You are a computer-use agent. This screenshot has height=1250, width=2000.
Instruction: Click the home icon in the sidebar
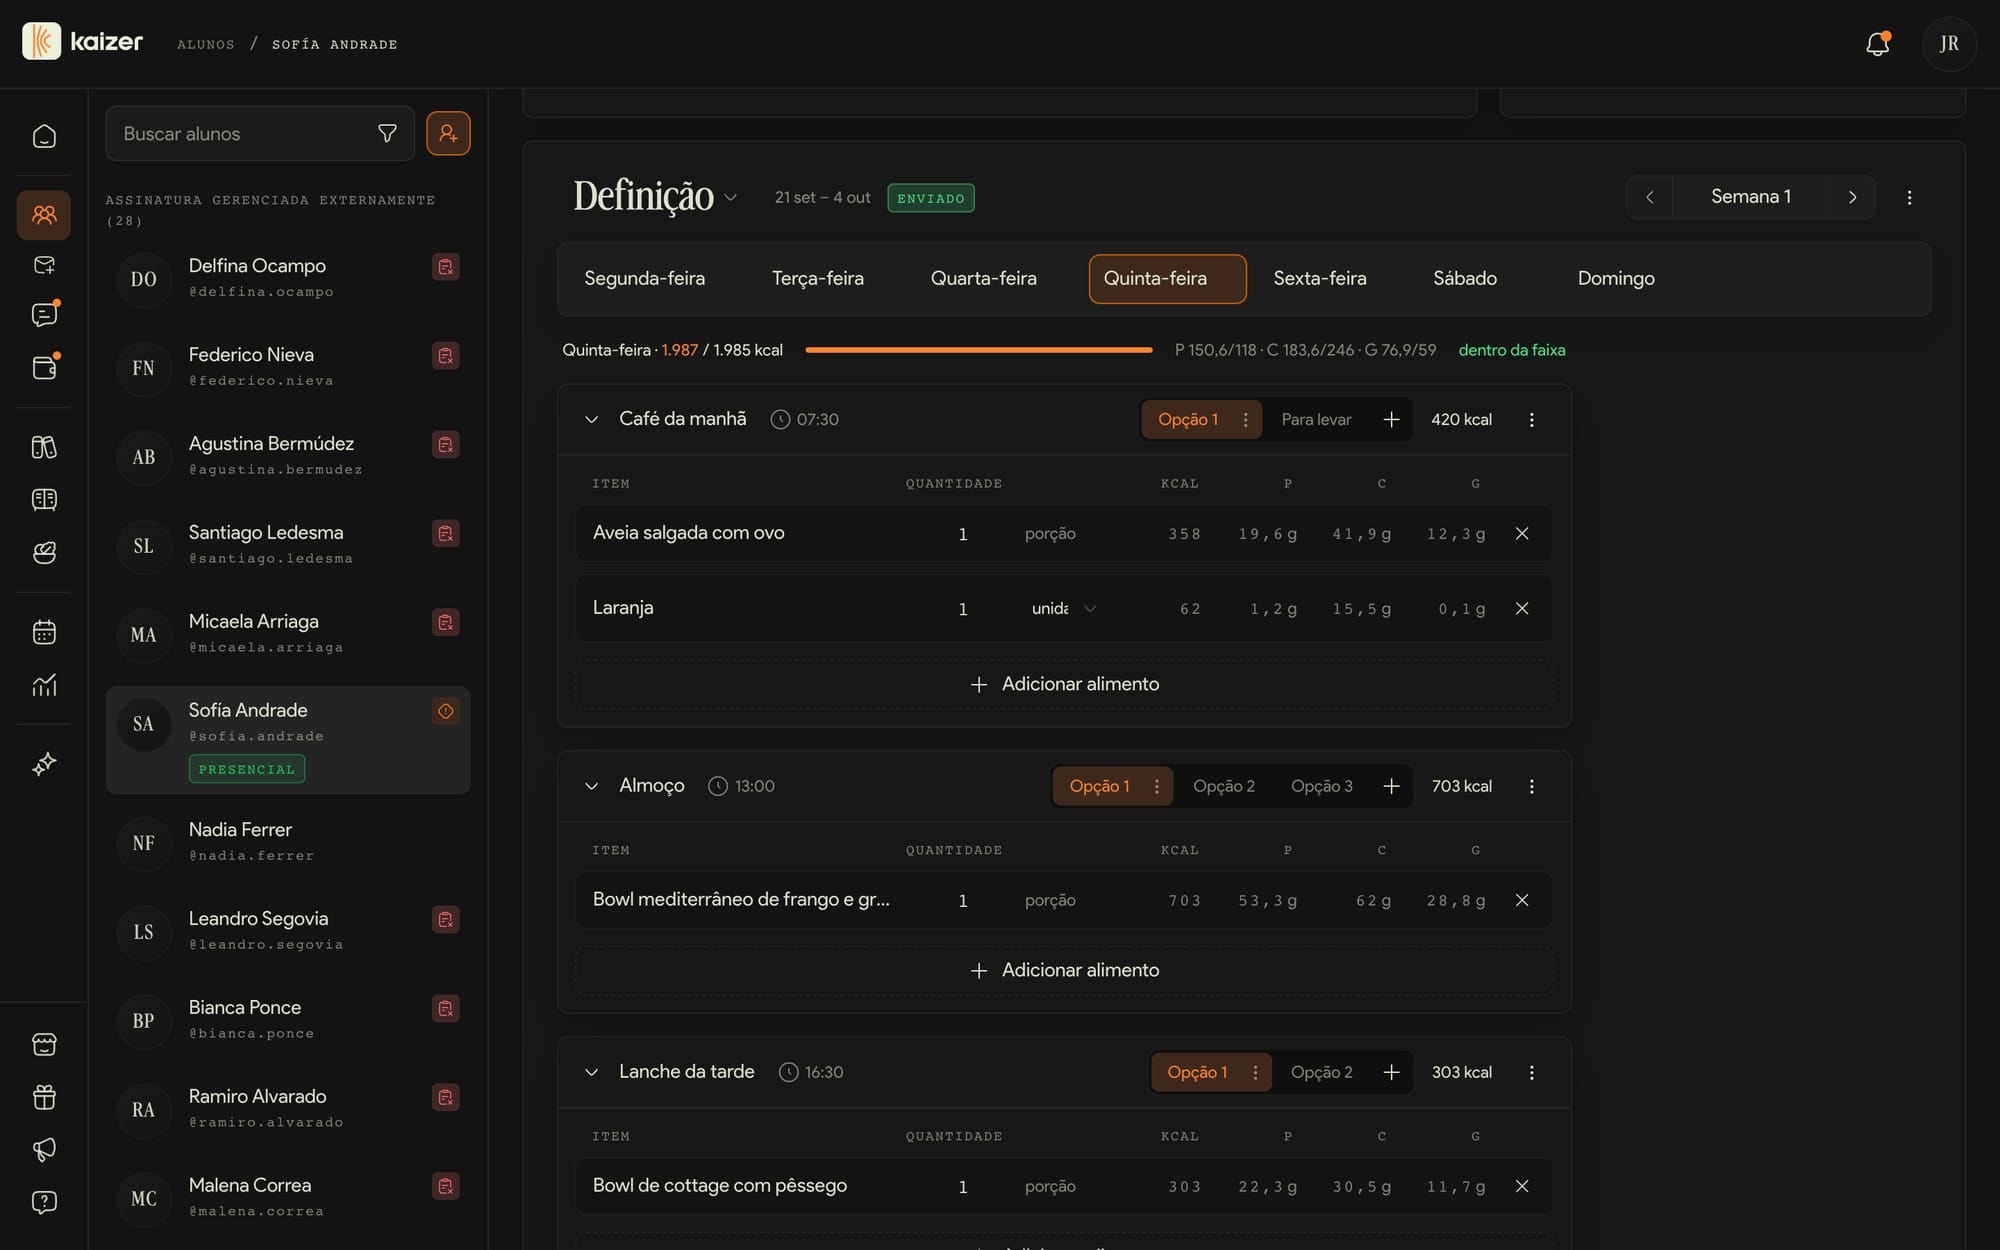tap(44, 136)
